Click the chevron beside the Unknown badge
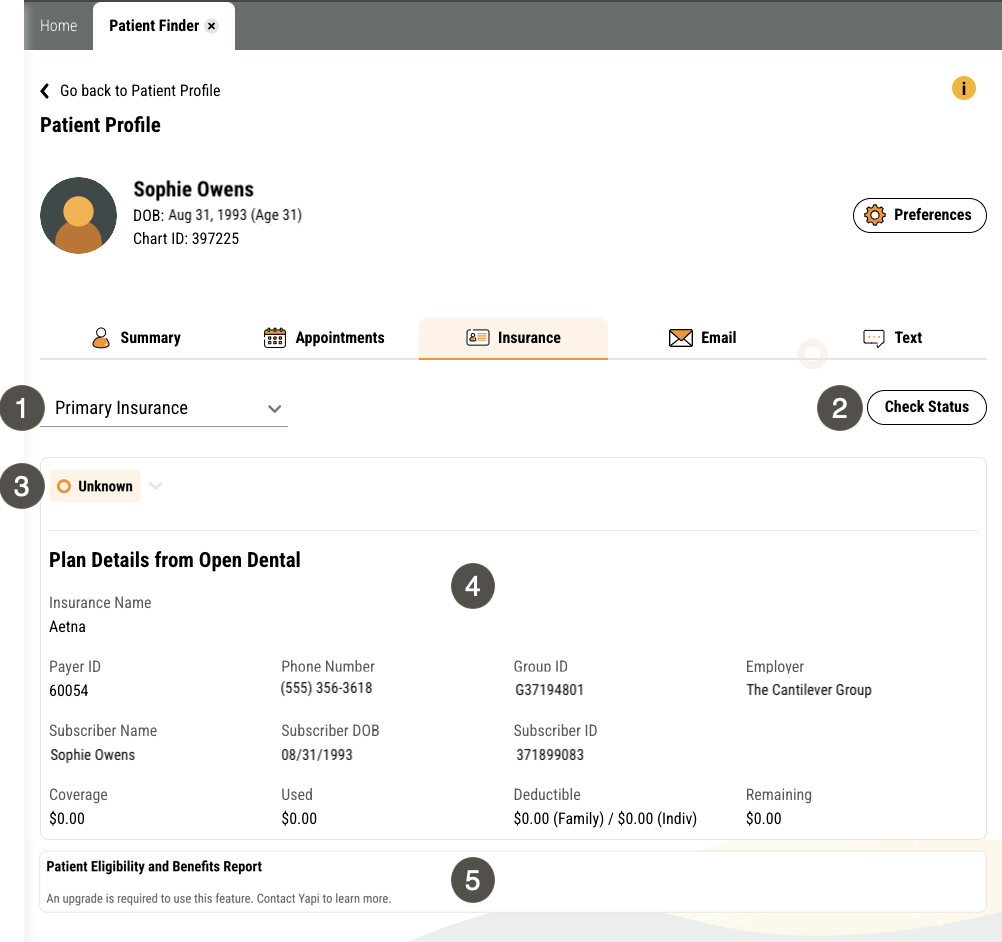This screenshot has width=1002, height=942. coord(155,486)
